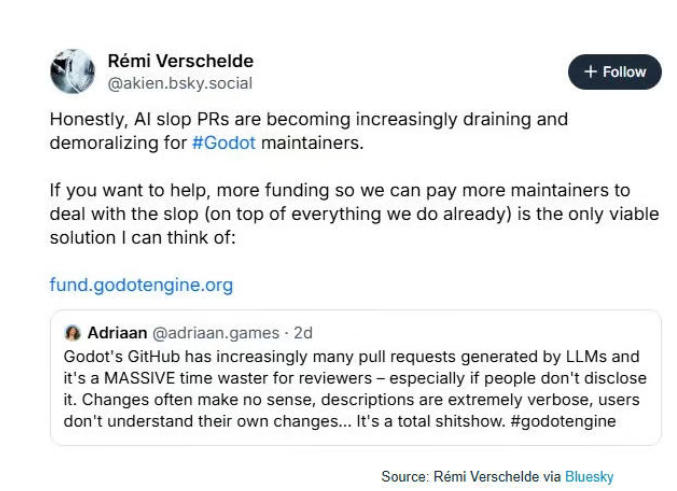Viewport: 677px width, 491px height.
Task: Click the @akien.bsky.social handle
Action: 179,83
